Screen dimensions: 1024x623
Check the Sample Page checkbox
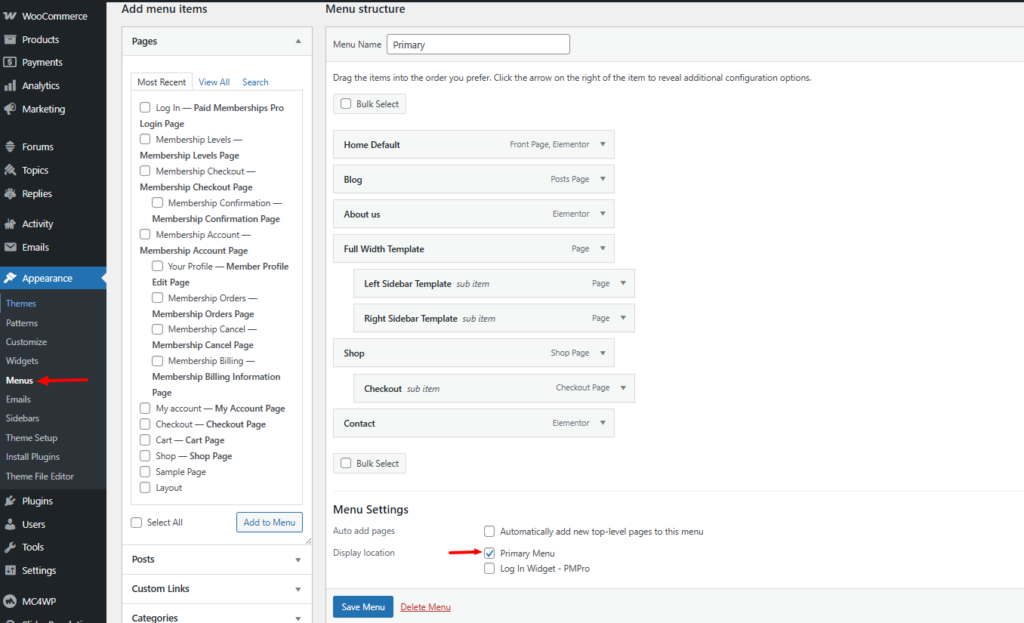coord(146,472)
